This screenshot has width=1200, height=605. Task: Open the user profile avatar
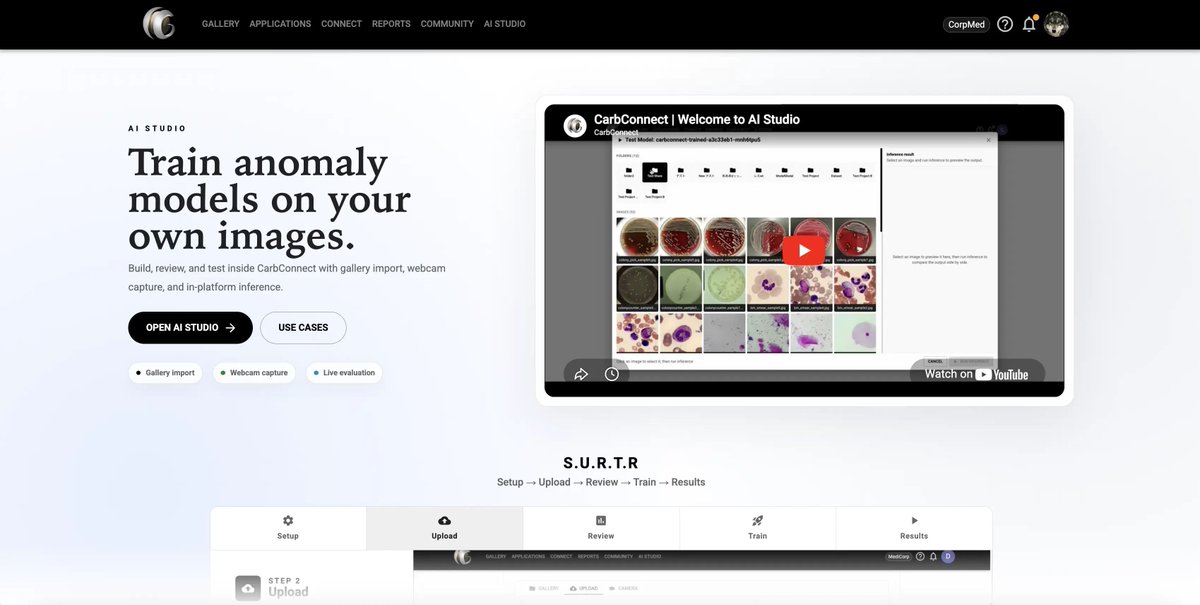click(1056, 24)
